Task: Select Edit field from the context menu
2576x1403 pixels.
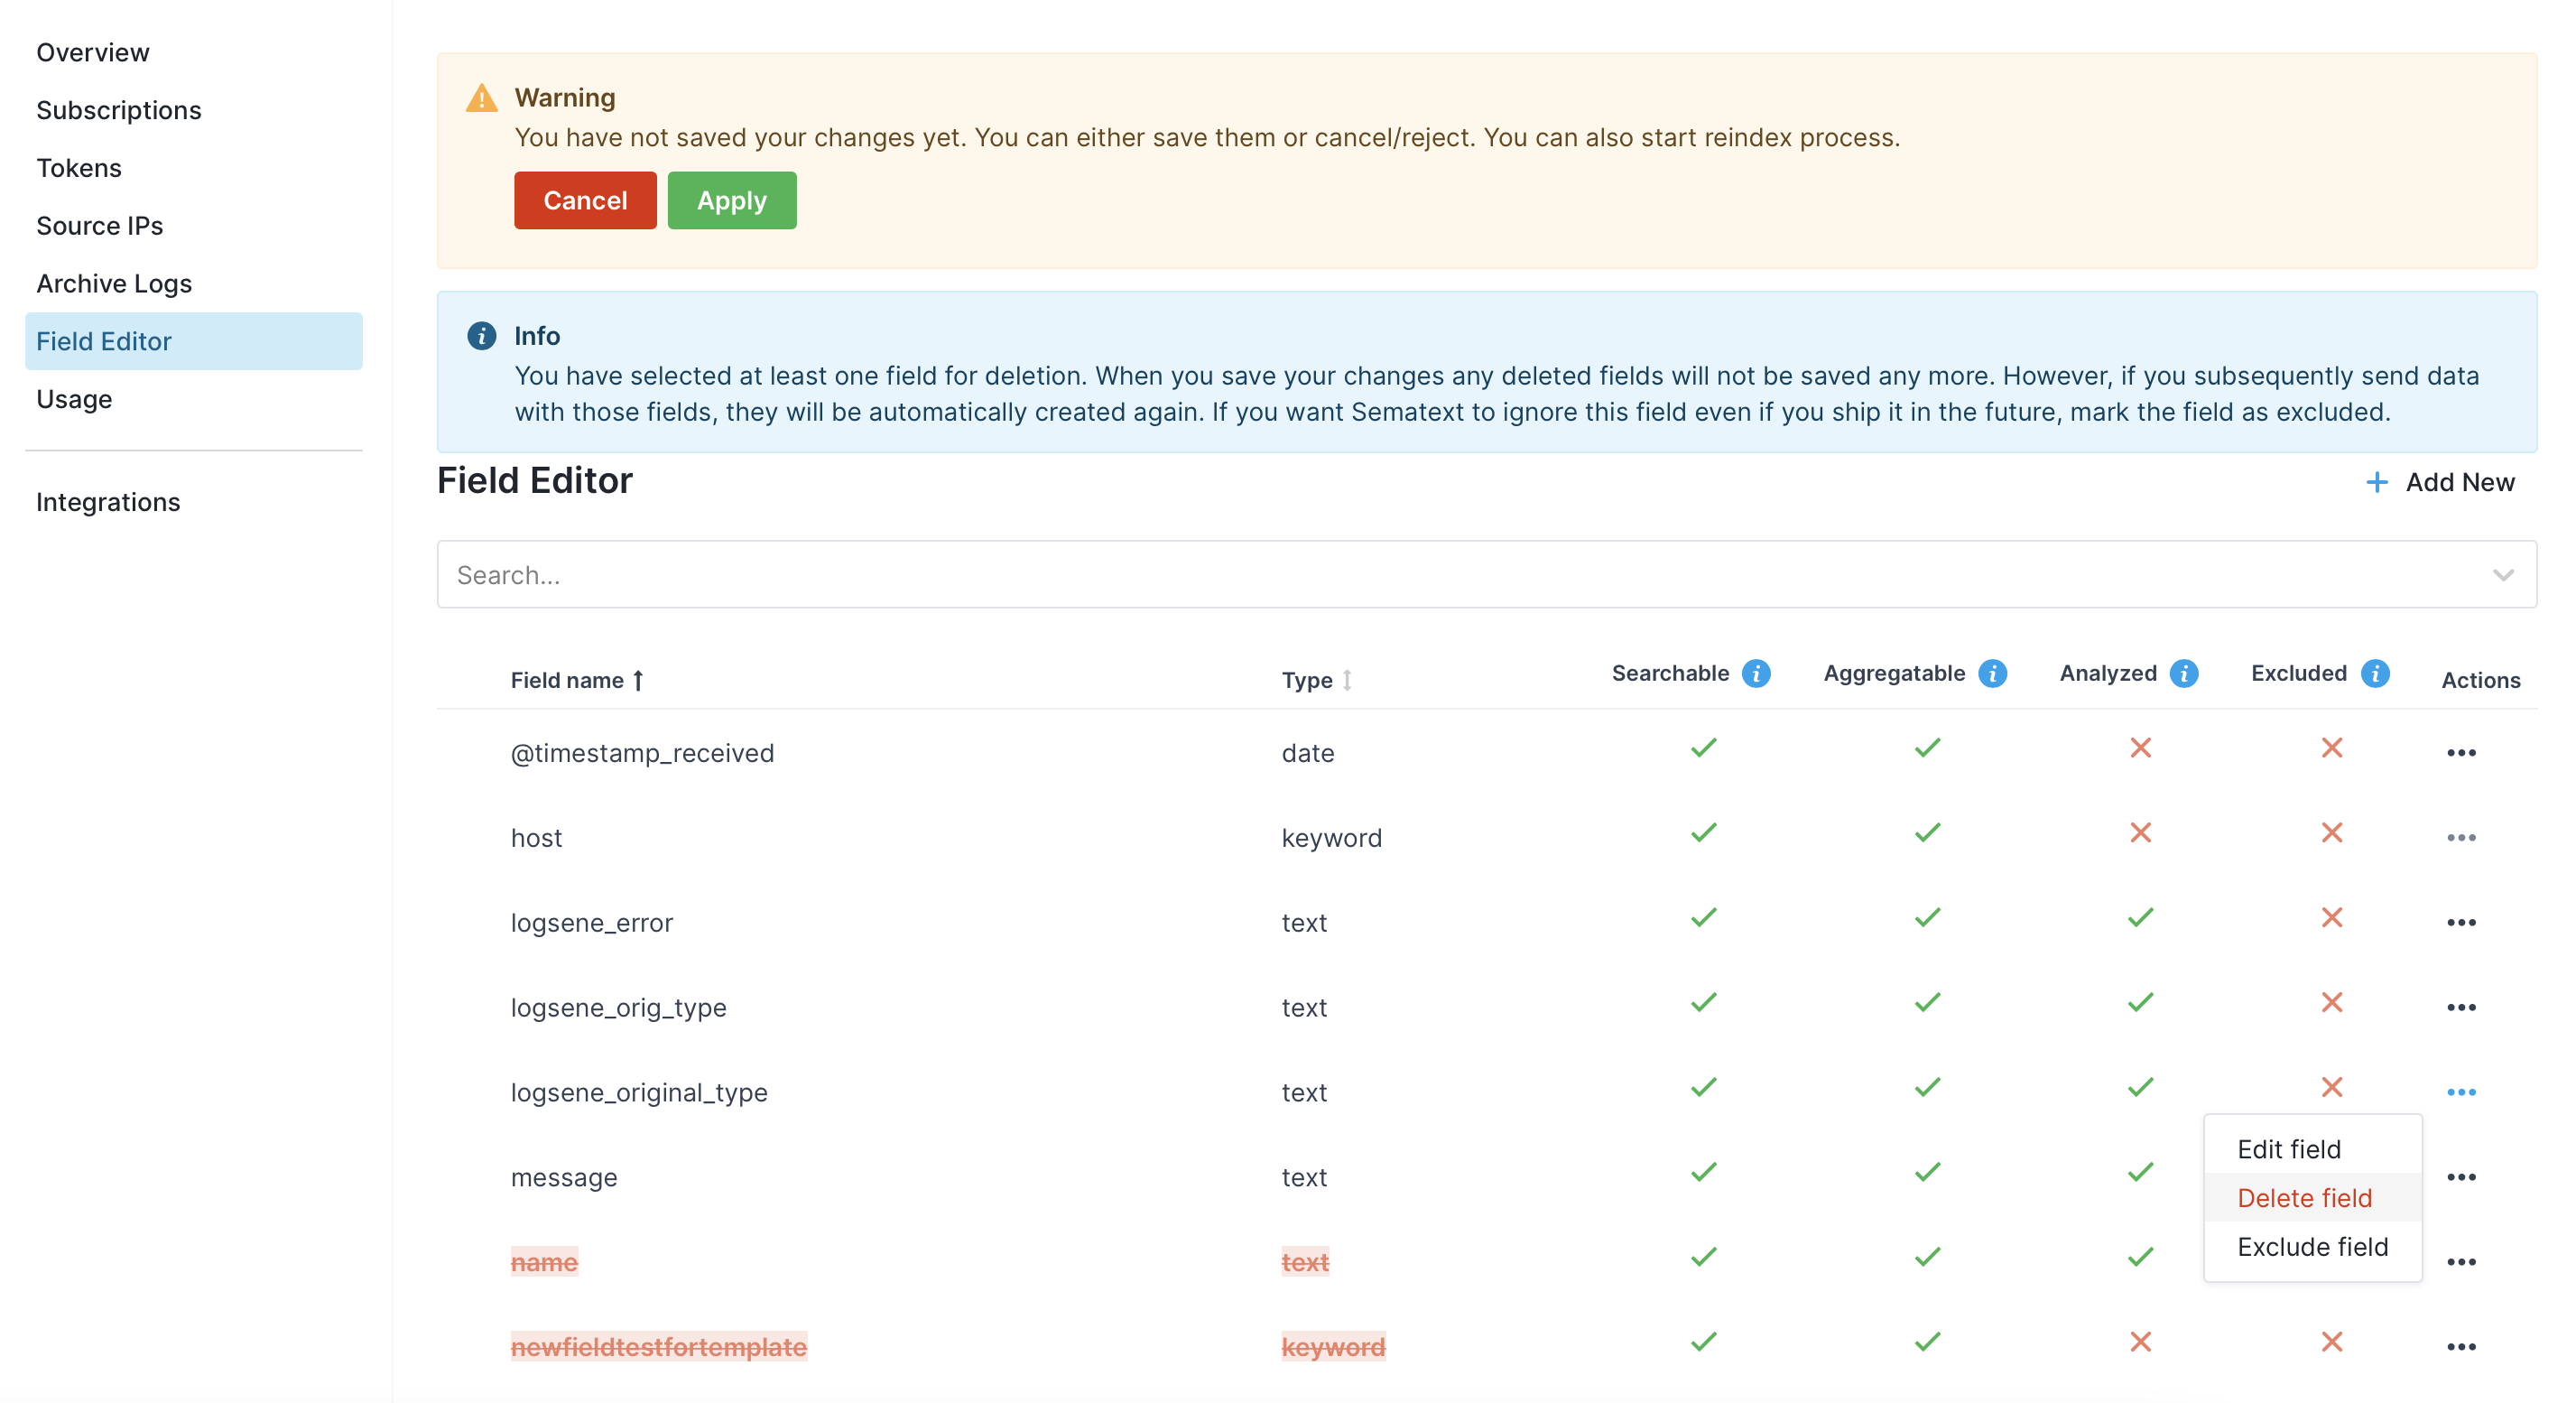Action: [2312, 1149]
